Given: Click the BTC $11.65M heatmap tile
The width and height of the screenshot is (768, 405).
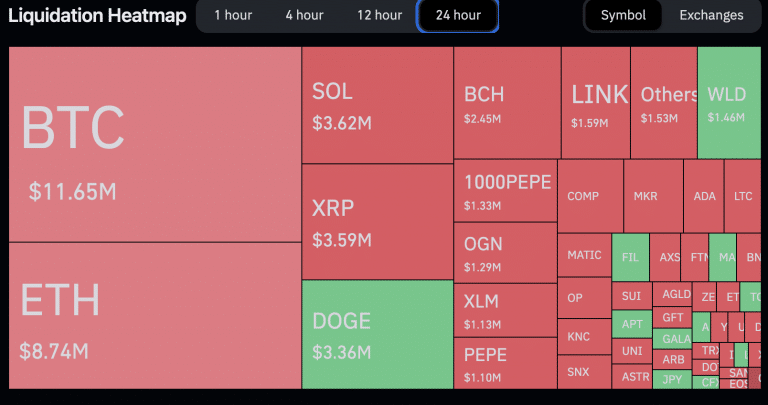Looking at the screenshot, I should pyautogui.click(x=155, y=145).
